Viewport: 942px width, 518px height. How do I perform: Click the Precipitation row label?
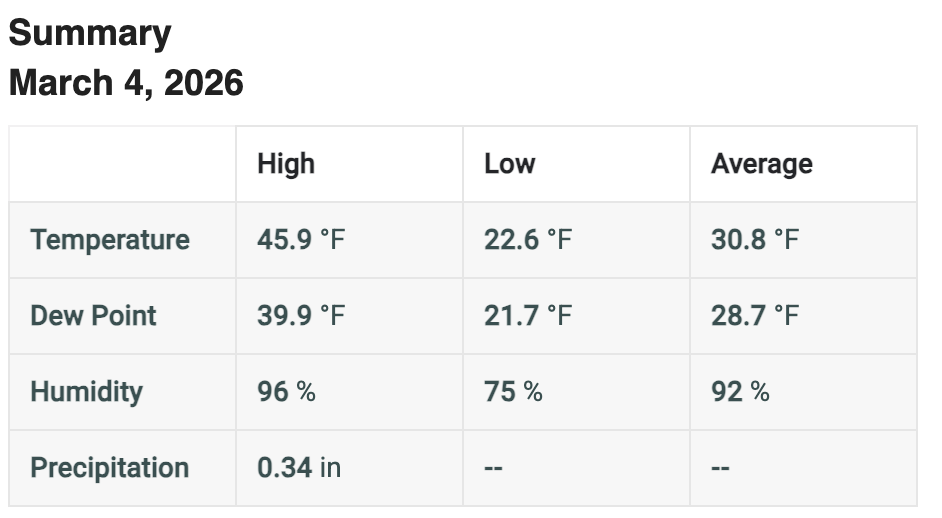[x=110, y=468]
